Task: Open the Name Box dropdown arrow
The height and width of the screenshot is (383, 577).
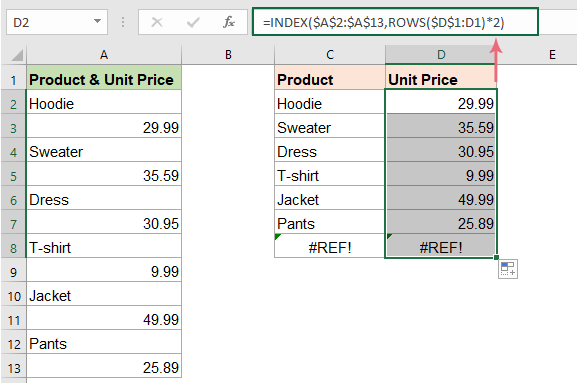Action: coord(97,21)
